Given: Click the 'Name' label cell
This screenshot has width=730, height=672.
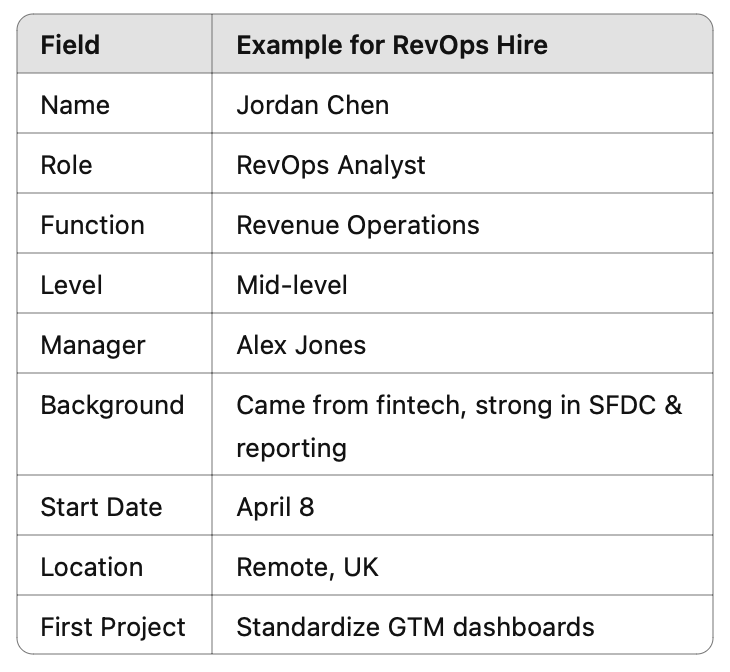Looking at the screenshot, I should point(114,103).
